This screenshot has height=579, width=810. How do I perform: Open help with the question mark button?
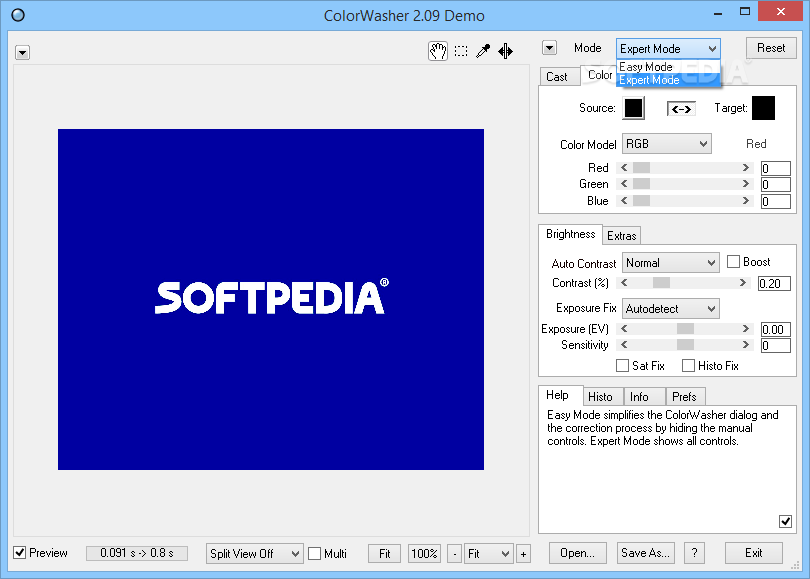click(694, 553)
